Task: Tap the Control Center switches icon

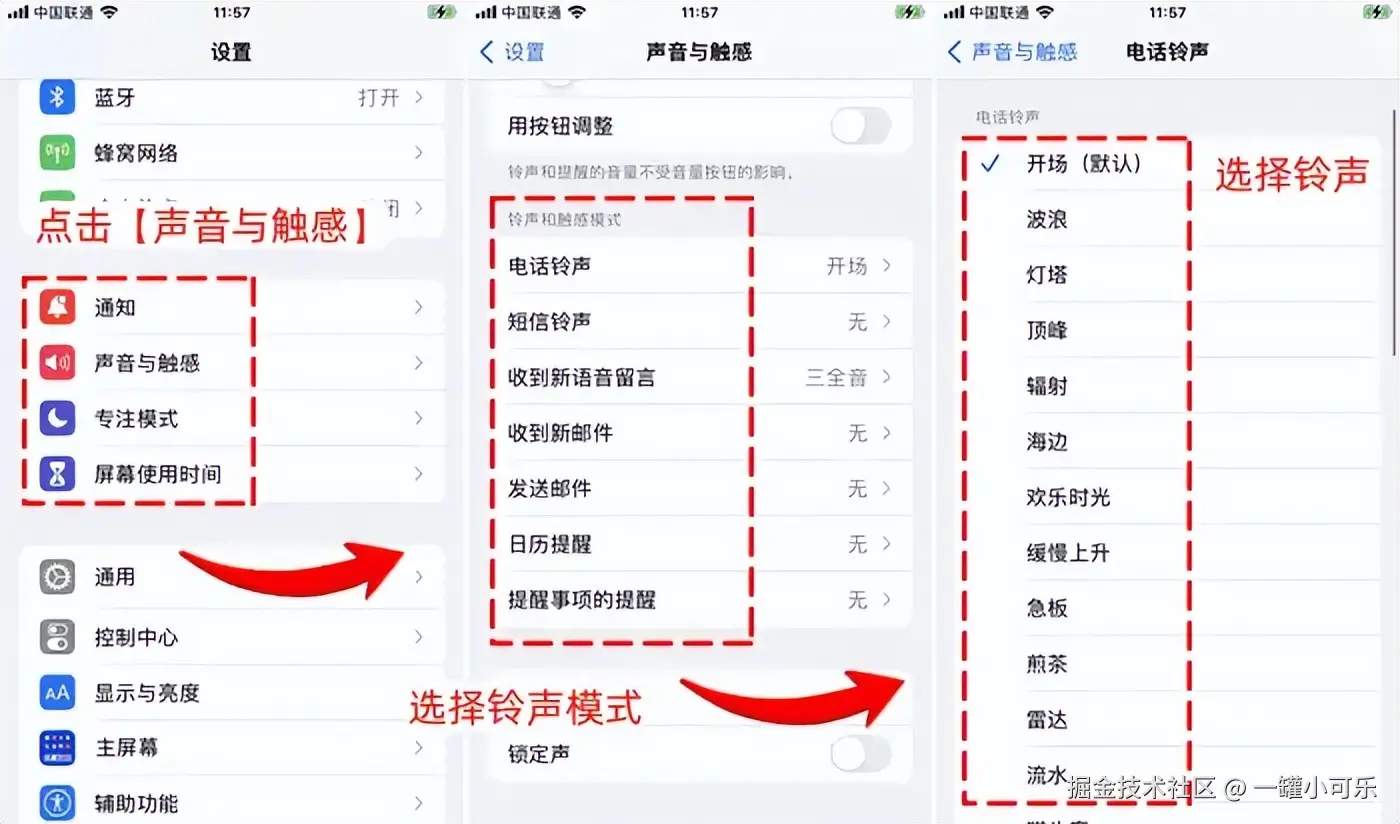Action: tap(57, 636)
